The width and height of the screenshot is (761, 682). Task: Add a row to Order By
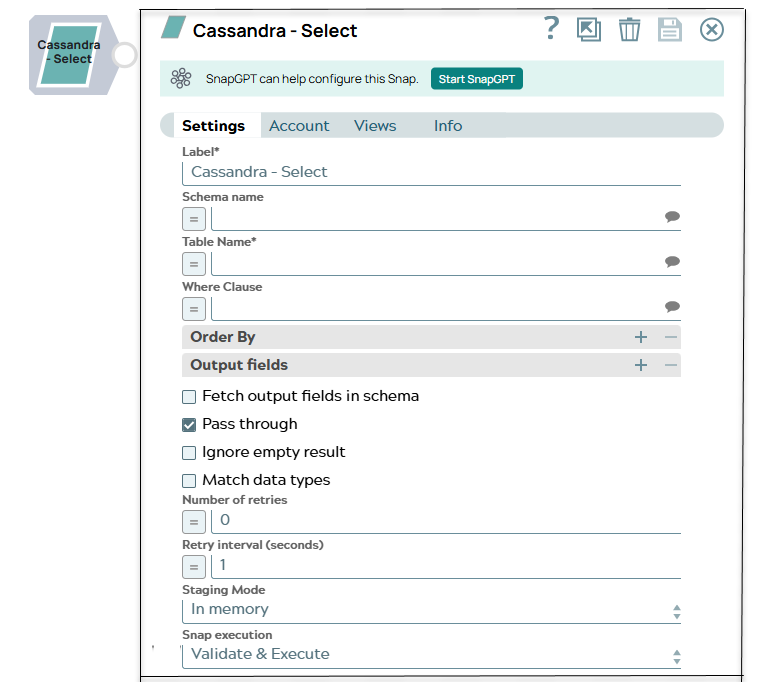641,338
